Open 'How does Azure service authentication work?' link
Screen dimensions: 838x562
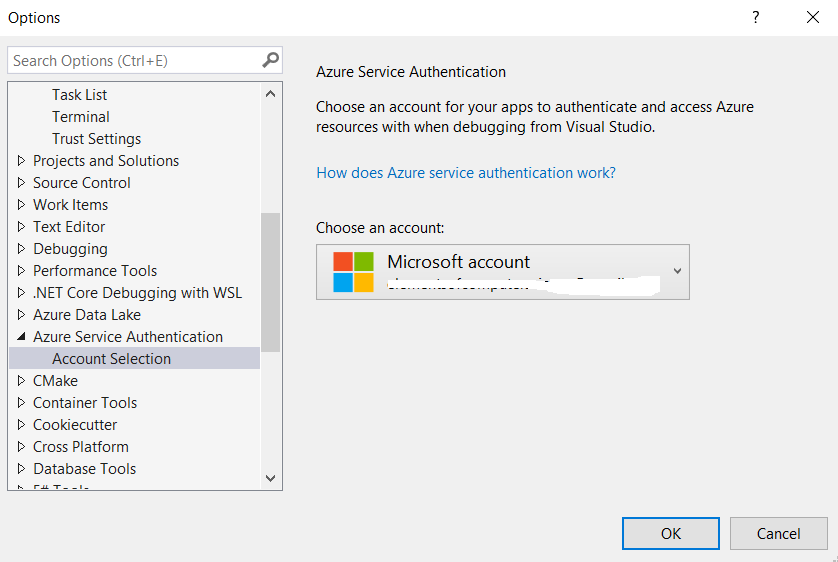pos(466,173)
